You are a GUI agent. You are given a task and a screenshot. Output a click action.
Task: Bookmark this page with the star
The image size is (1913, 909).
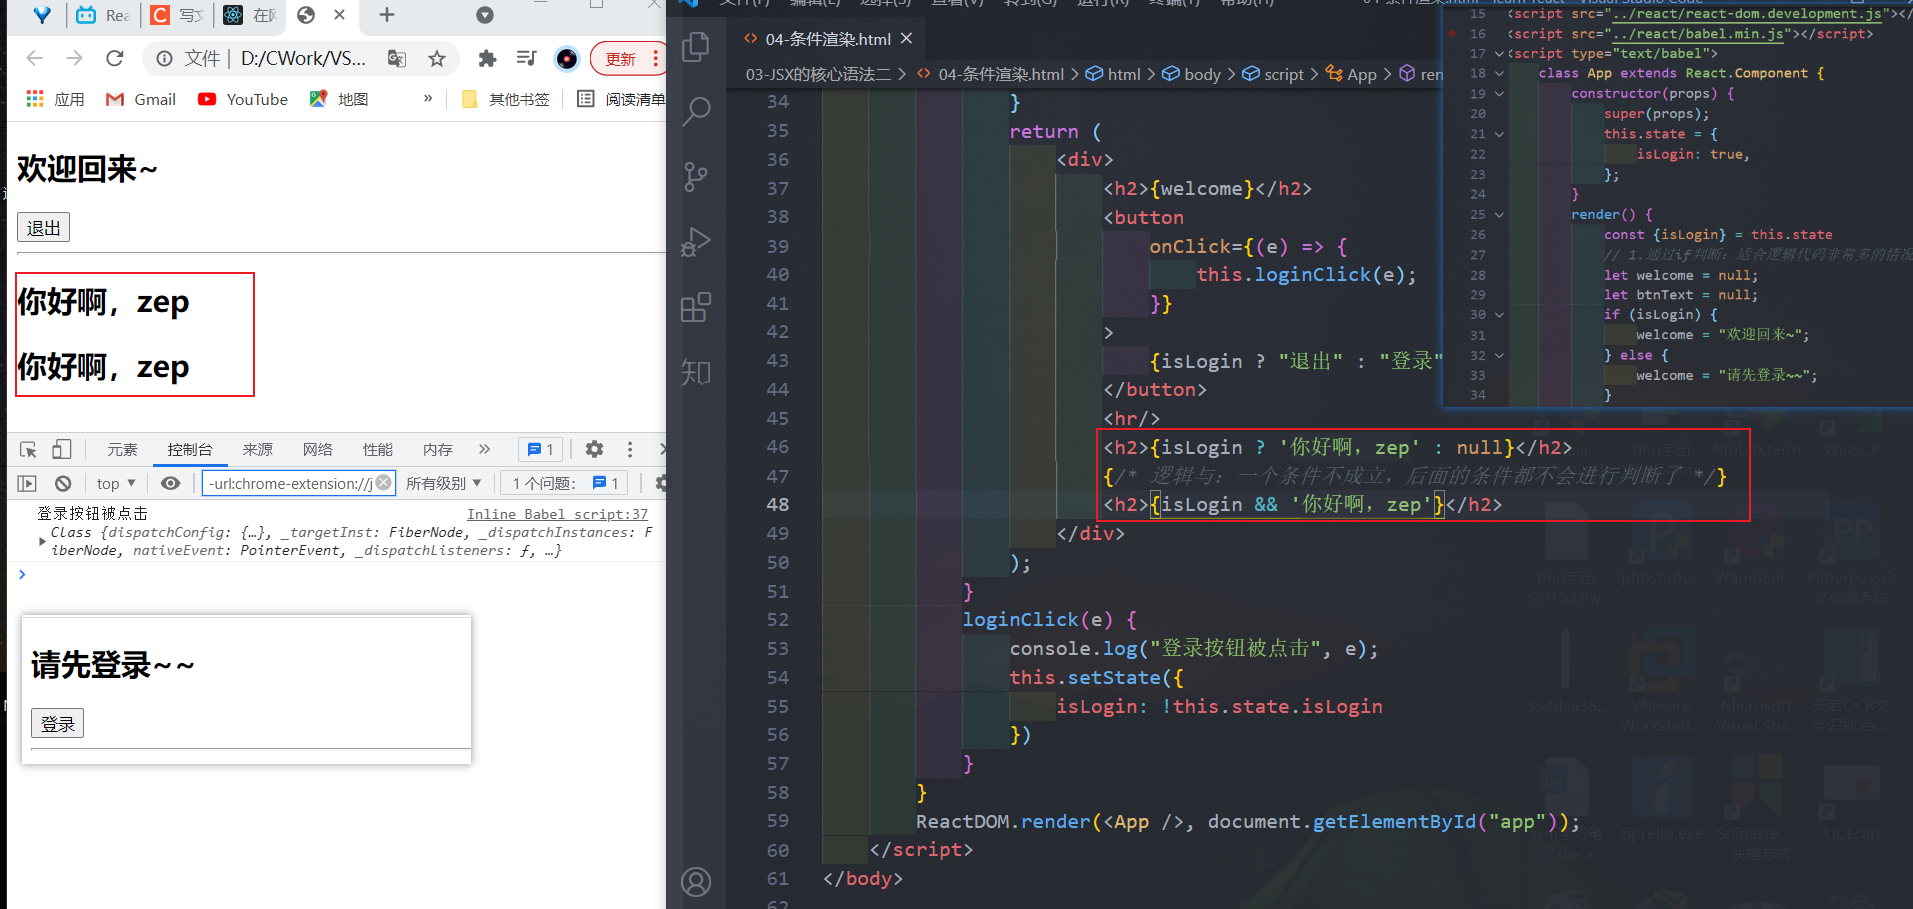pyautogui.click(x=437, y=59)
